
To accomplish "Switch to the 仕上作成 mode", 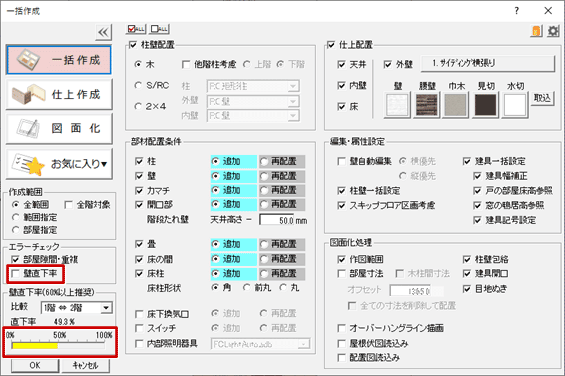I will [x=59, y=94].
